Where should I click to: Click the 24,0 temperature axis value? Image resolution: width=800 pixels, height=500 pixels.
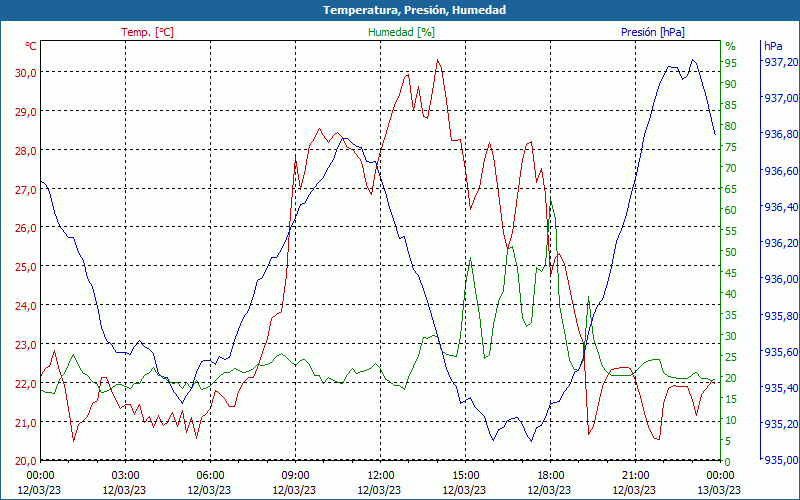point(26,306)
